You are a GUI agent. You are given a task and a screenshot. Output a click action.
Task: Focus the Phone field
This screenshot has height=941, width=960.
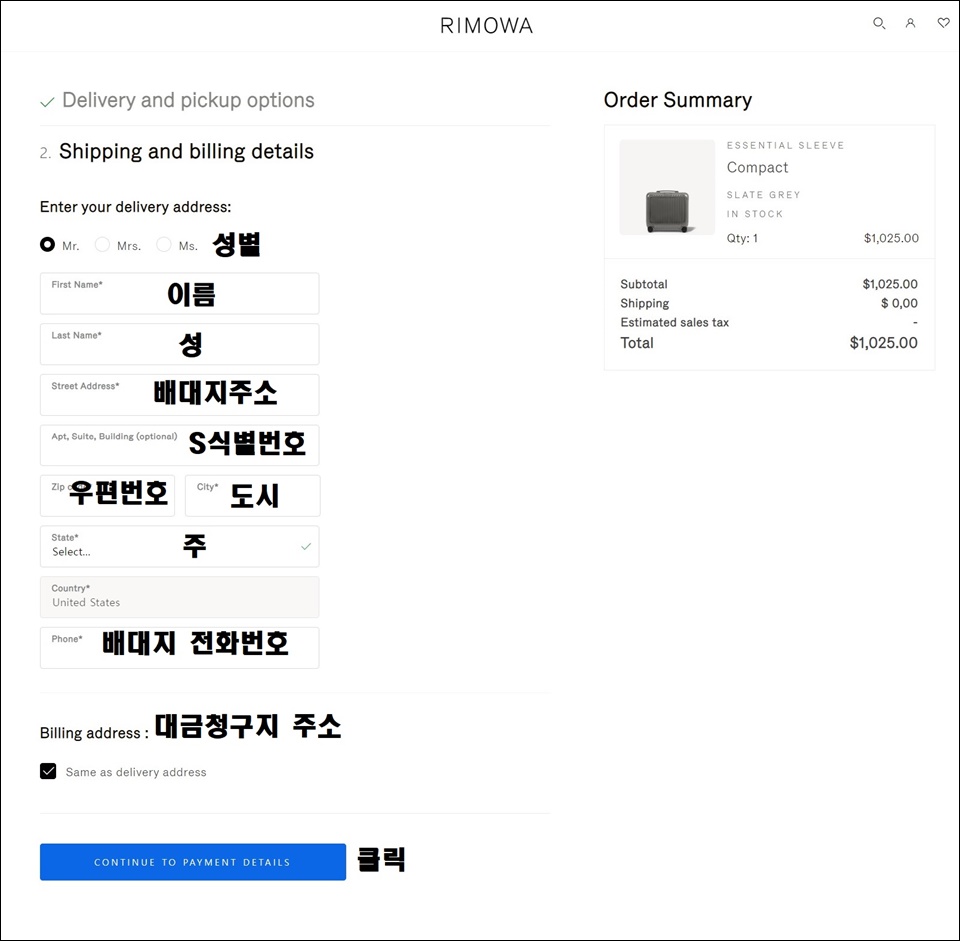click(x=179, y=648)
